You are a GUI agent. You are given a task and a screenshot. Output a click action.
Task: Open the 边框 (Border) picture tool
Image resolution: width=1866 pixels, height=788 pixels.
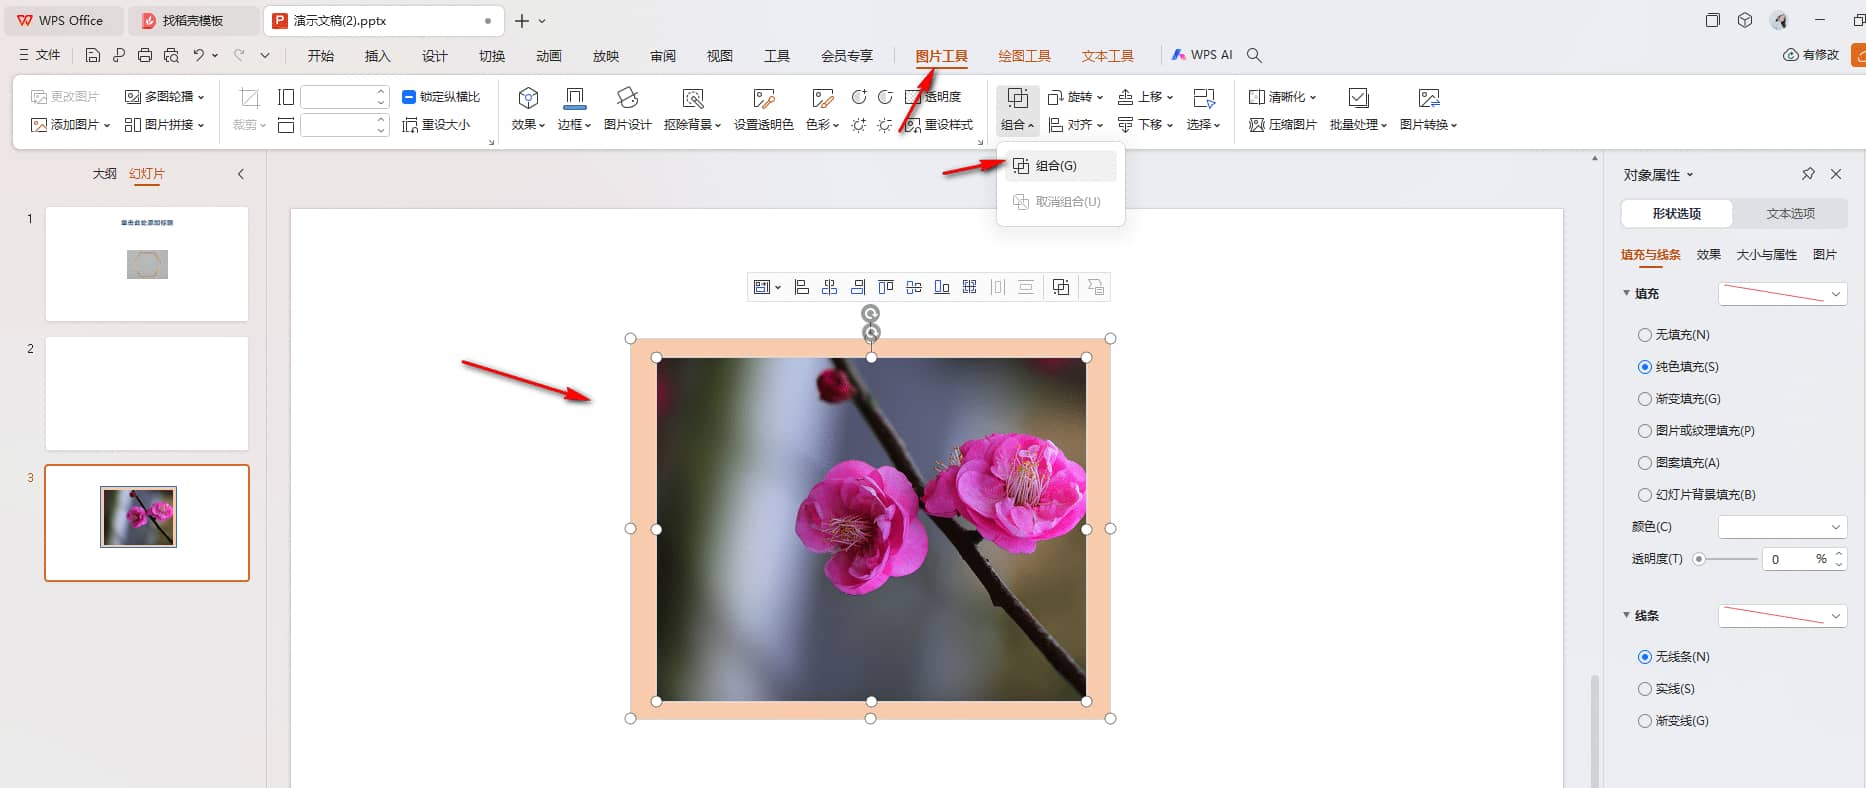[x=574, y=108]
